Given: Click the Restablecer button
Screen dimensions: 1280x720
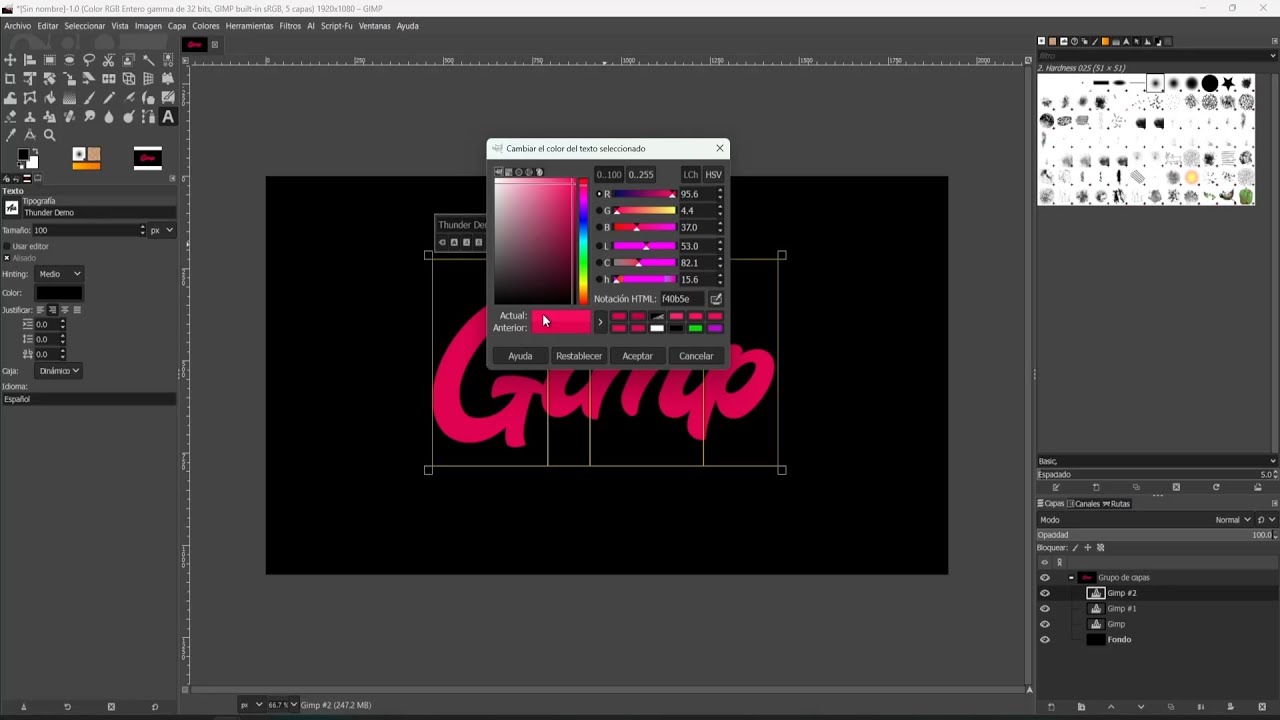Looking at the screenshot, I should [x=579, y=356].
